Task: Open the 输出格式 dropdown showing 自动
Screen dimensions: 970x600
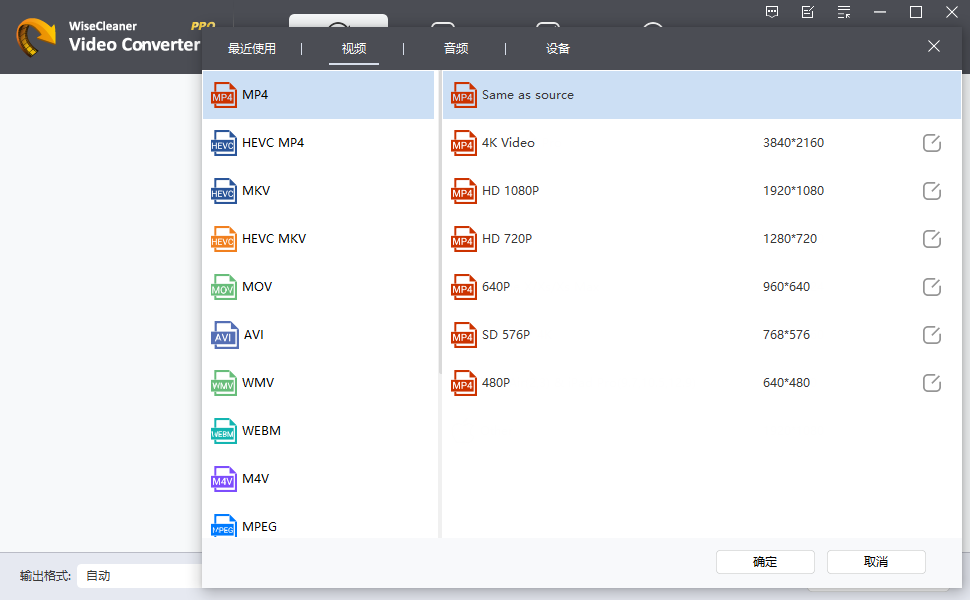Action: pos(142,576)
